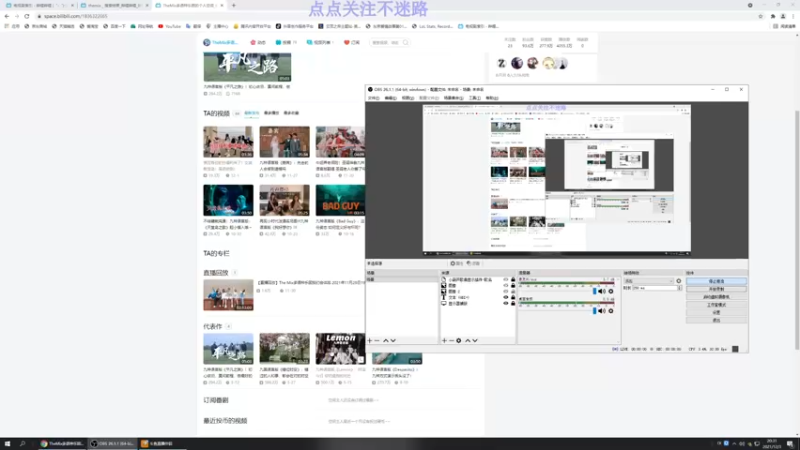Reload the bilibili page in Chrome
The width and height of the screenshot is (800, 450).
point(27,16)
